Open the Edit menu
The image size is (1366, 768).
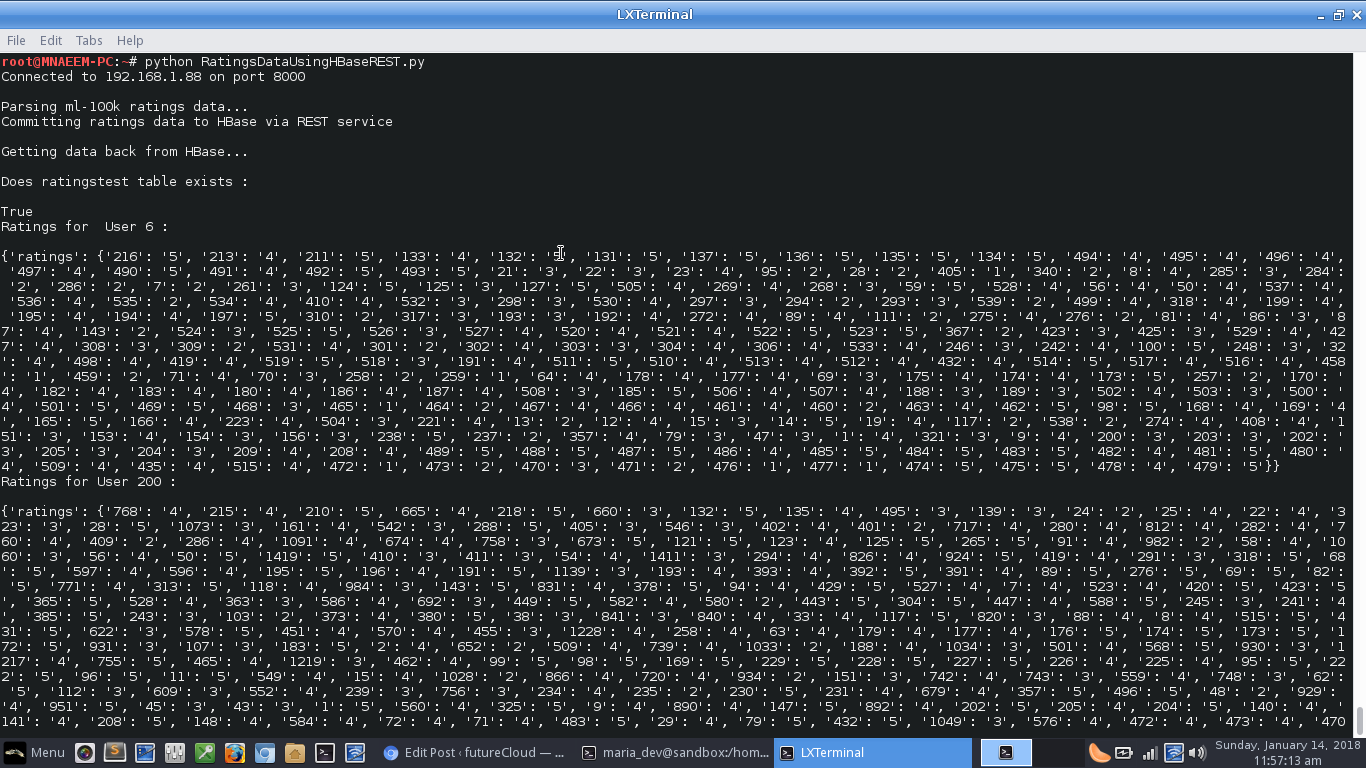tap(51, 40)
